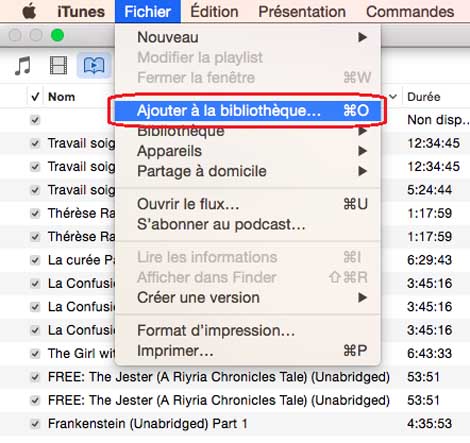Select Ouvrir le flux…
470x443 pixels.
pos(248,204)
